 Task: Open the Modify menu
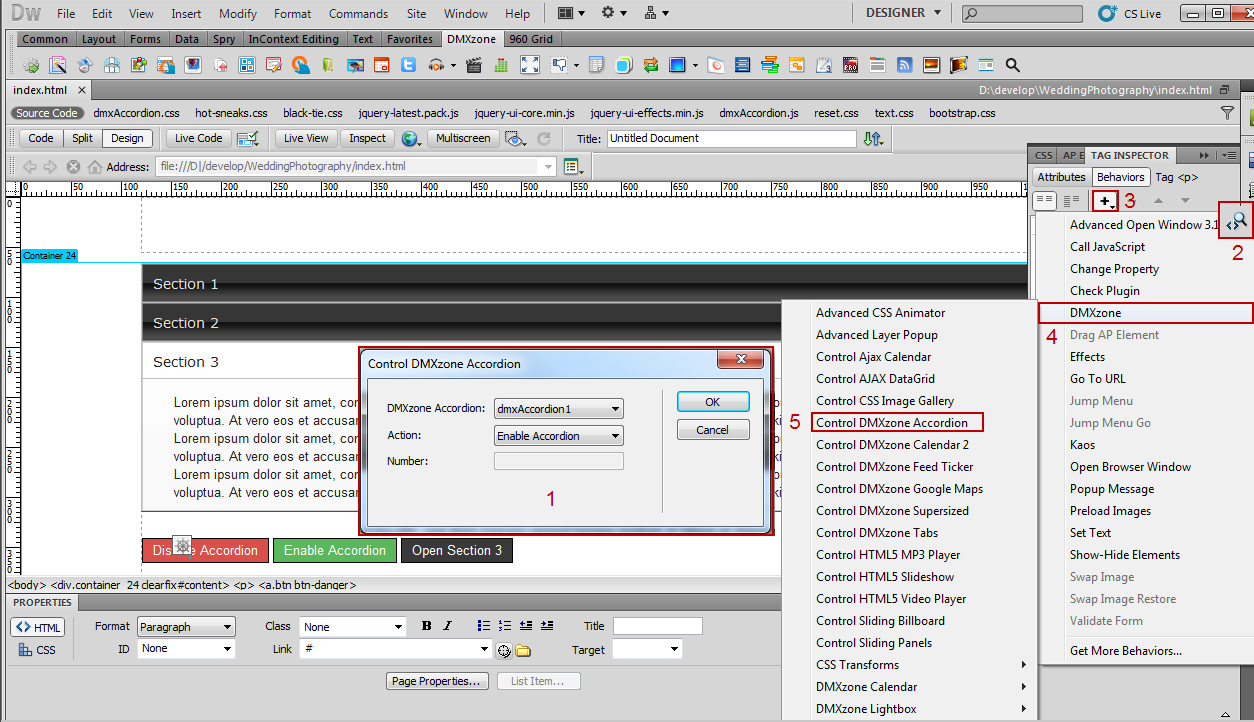(x=238, y=14)
